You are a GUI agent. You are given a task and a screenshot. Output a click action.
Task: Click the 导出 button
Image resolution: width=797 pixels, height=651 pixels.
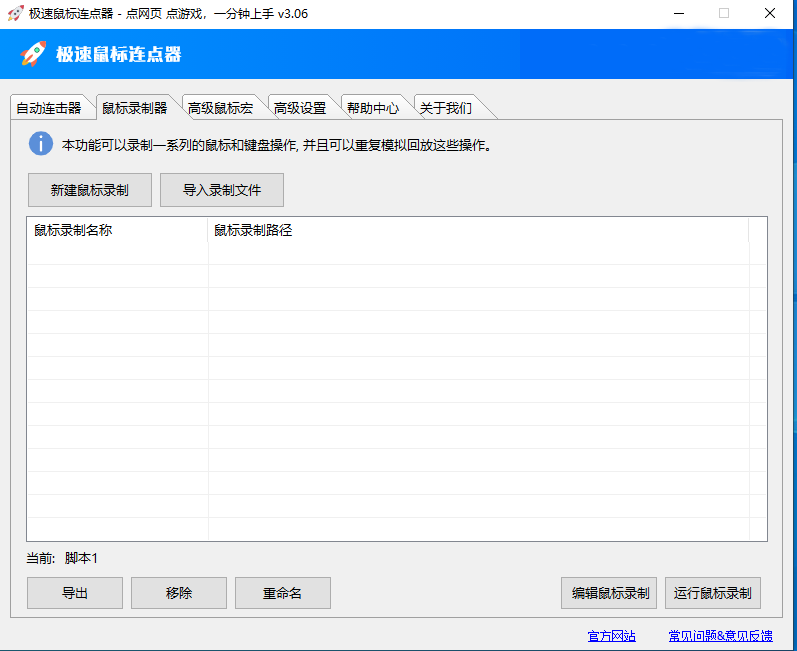point(75,593)
